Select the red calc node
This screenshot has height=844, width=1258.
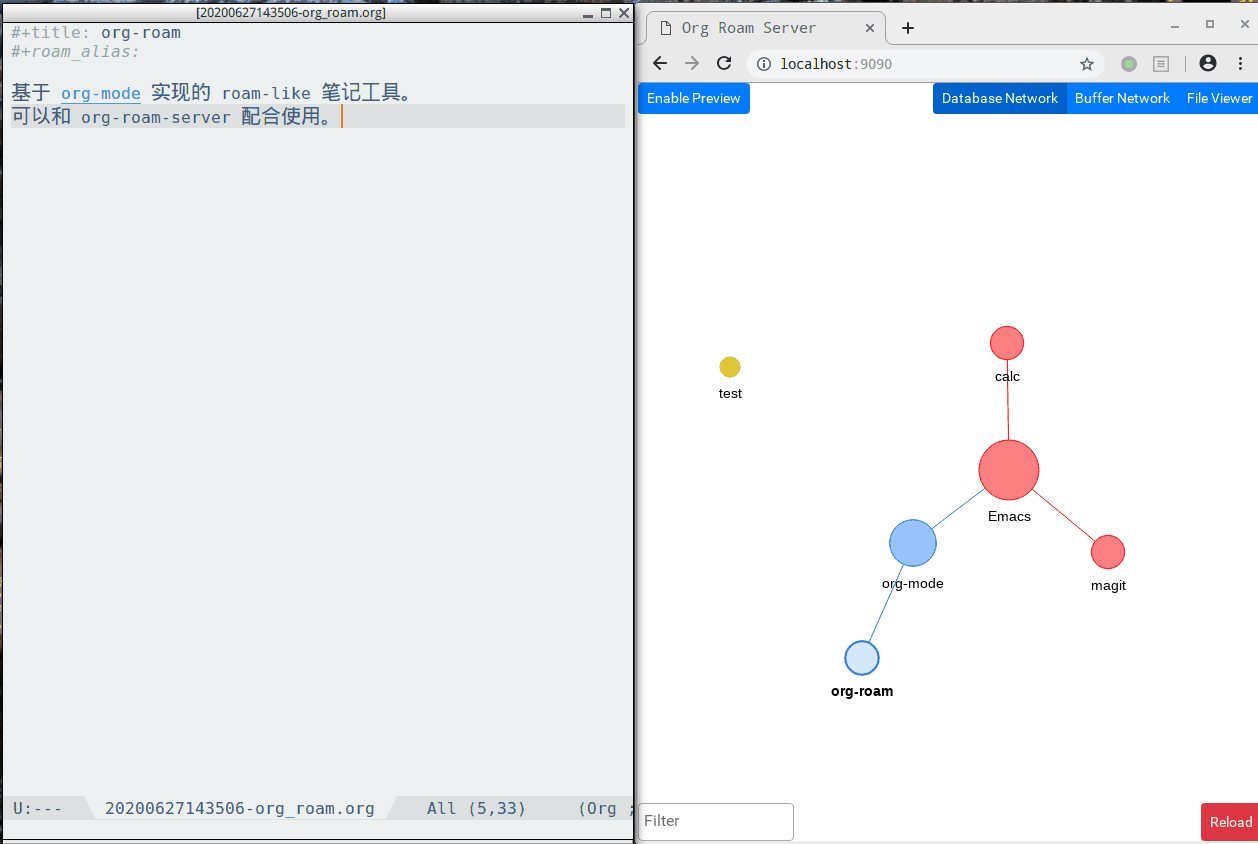click(x=1007, y=343)
